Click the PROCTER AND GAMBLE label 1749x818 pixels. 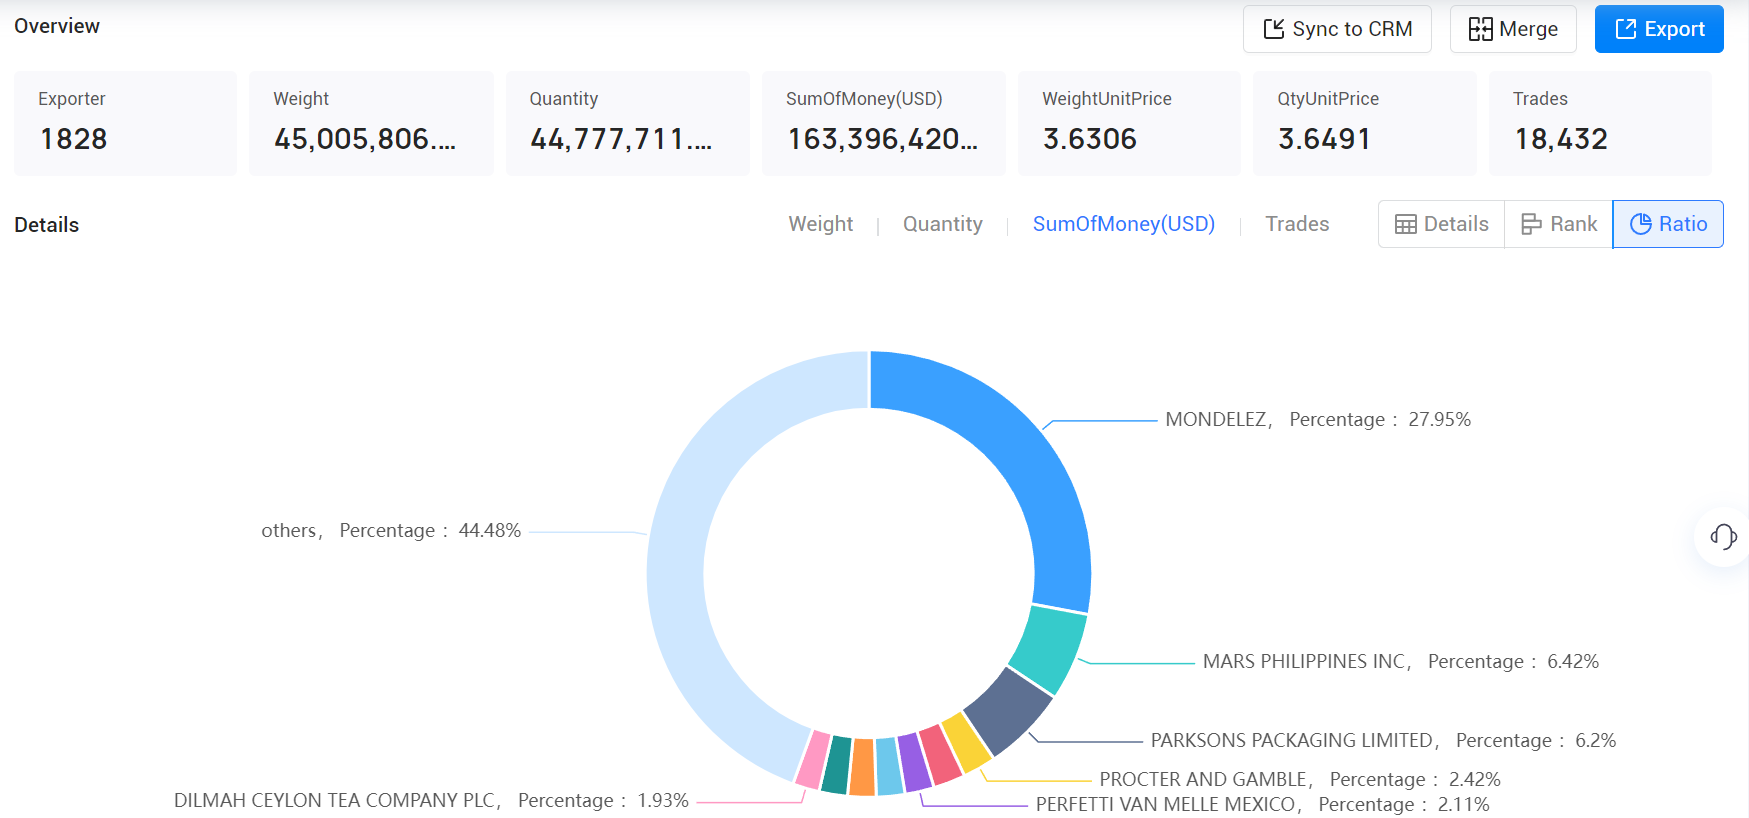pos(1300,779)
